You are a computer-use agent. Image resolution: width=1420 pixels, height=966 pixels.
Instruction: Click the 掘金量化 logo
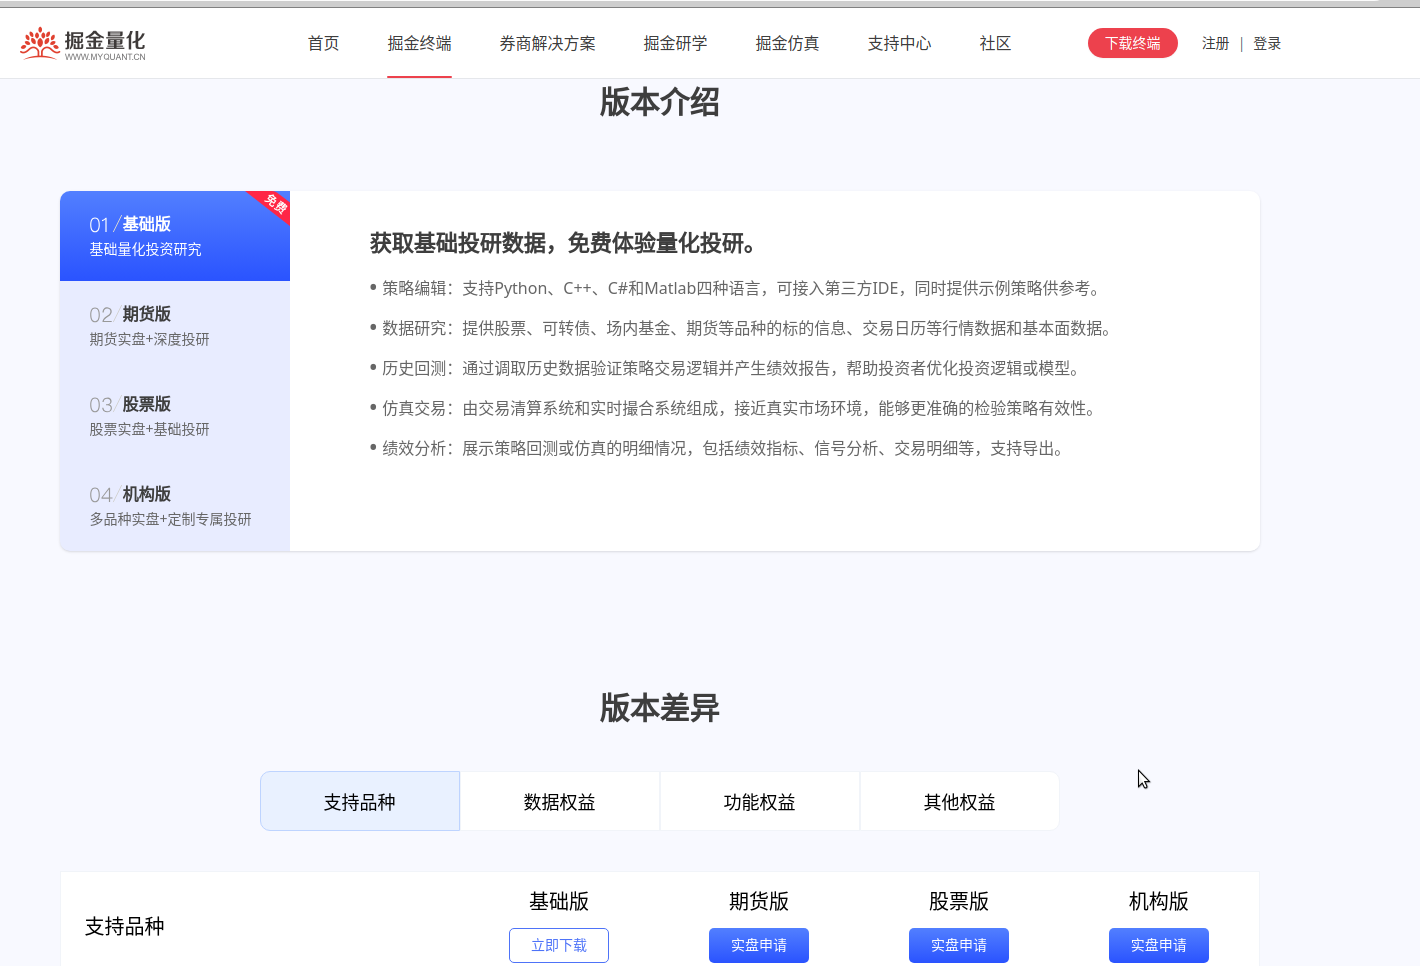(x=82, y=42)
